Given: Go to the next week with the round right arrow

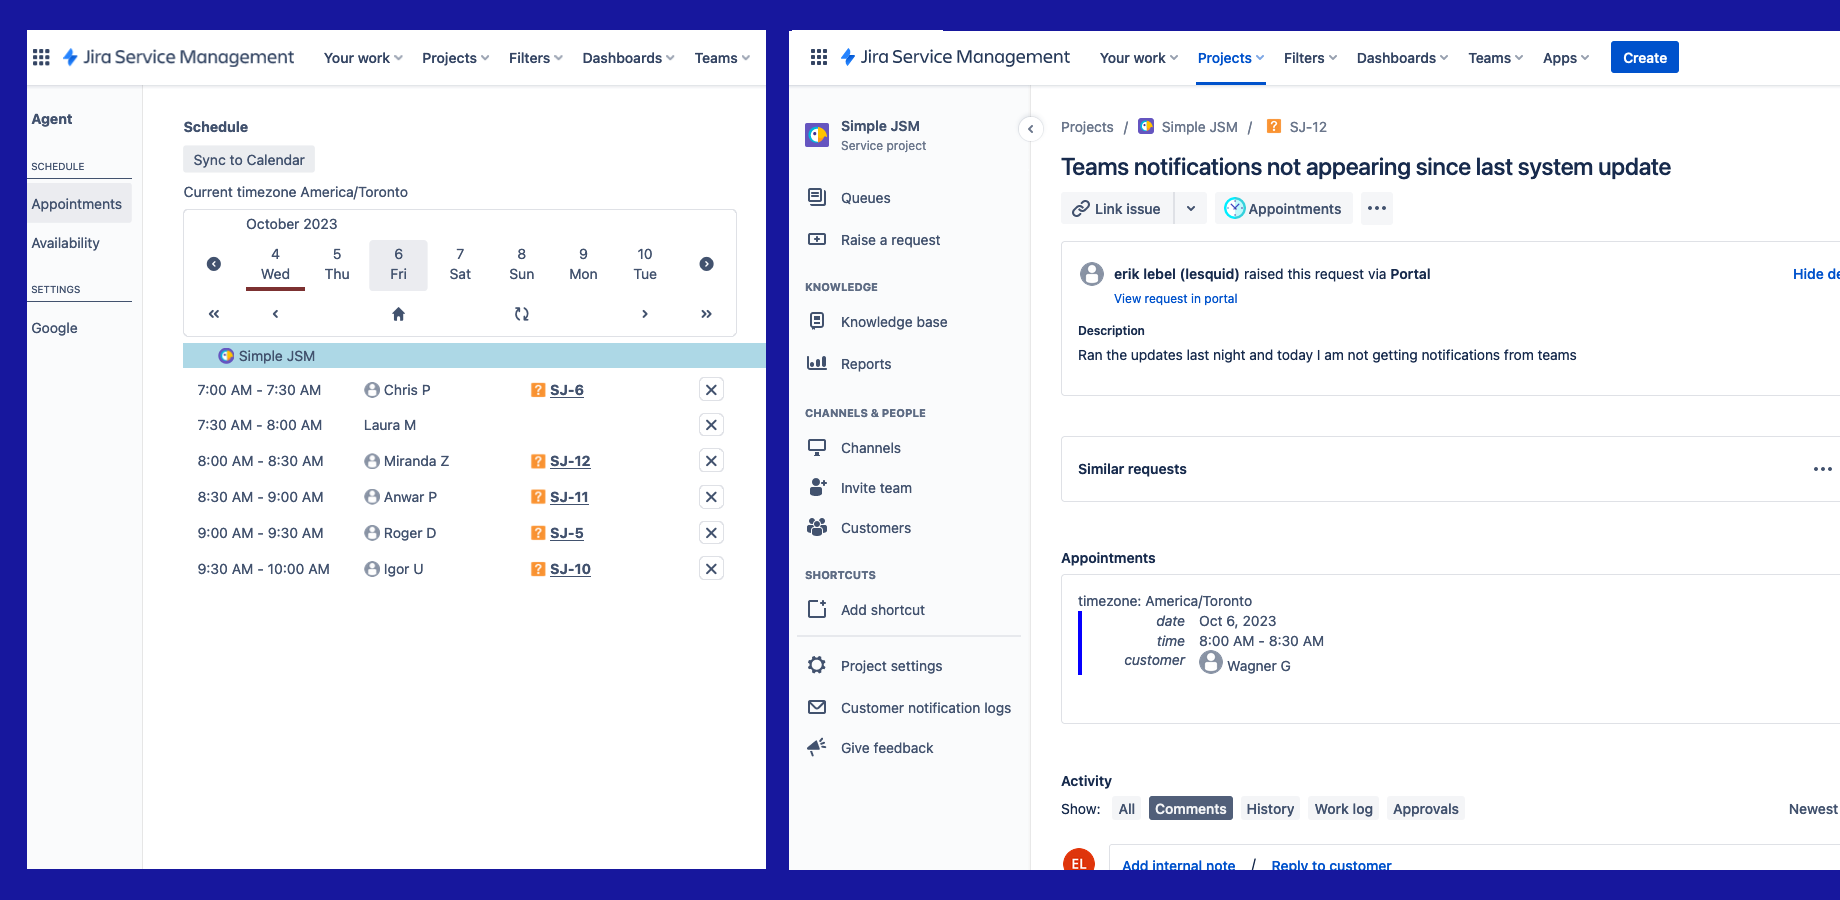Looking at the screenshot, I should pyautogui.click(x=707, y=264).
